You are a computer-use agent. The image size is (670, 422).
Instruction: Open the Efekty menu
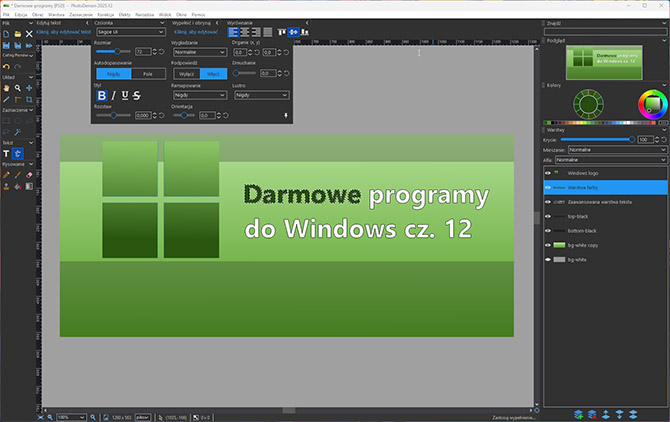point(124,15)
